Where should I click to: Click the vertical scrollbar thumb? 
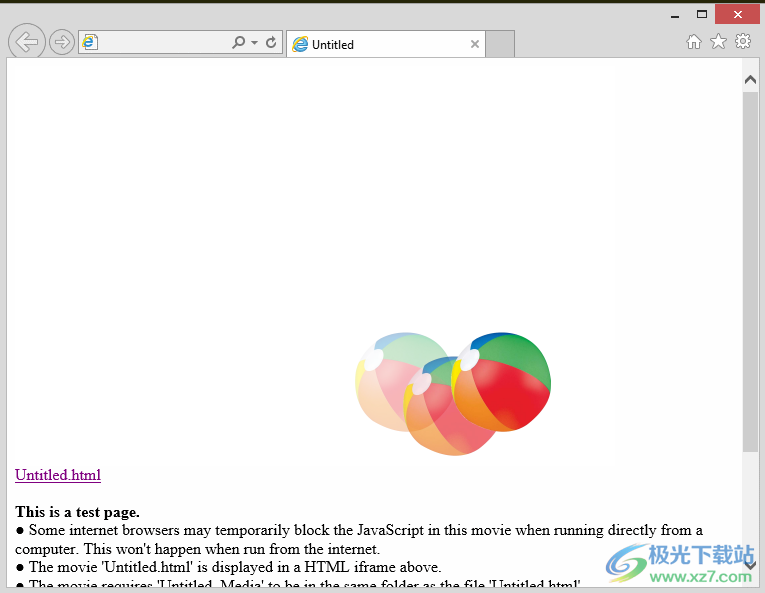750,270
